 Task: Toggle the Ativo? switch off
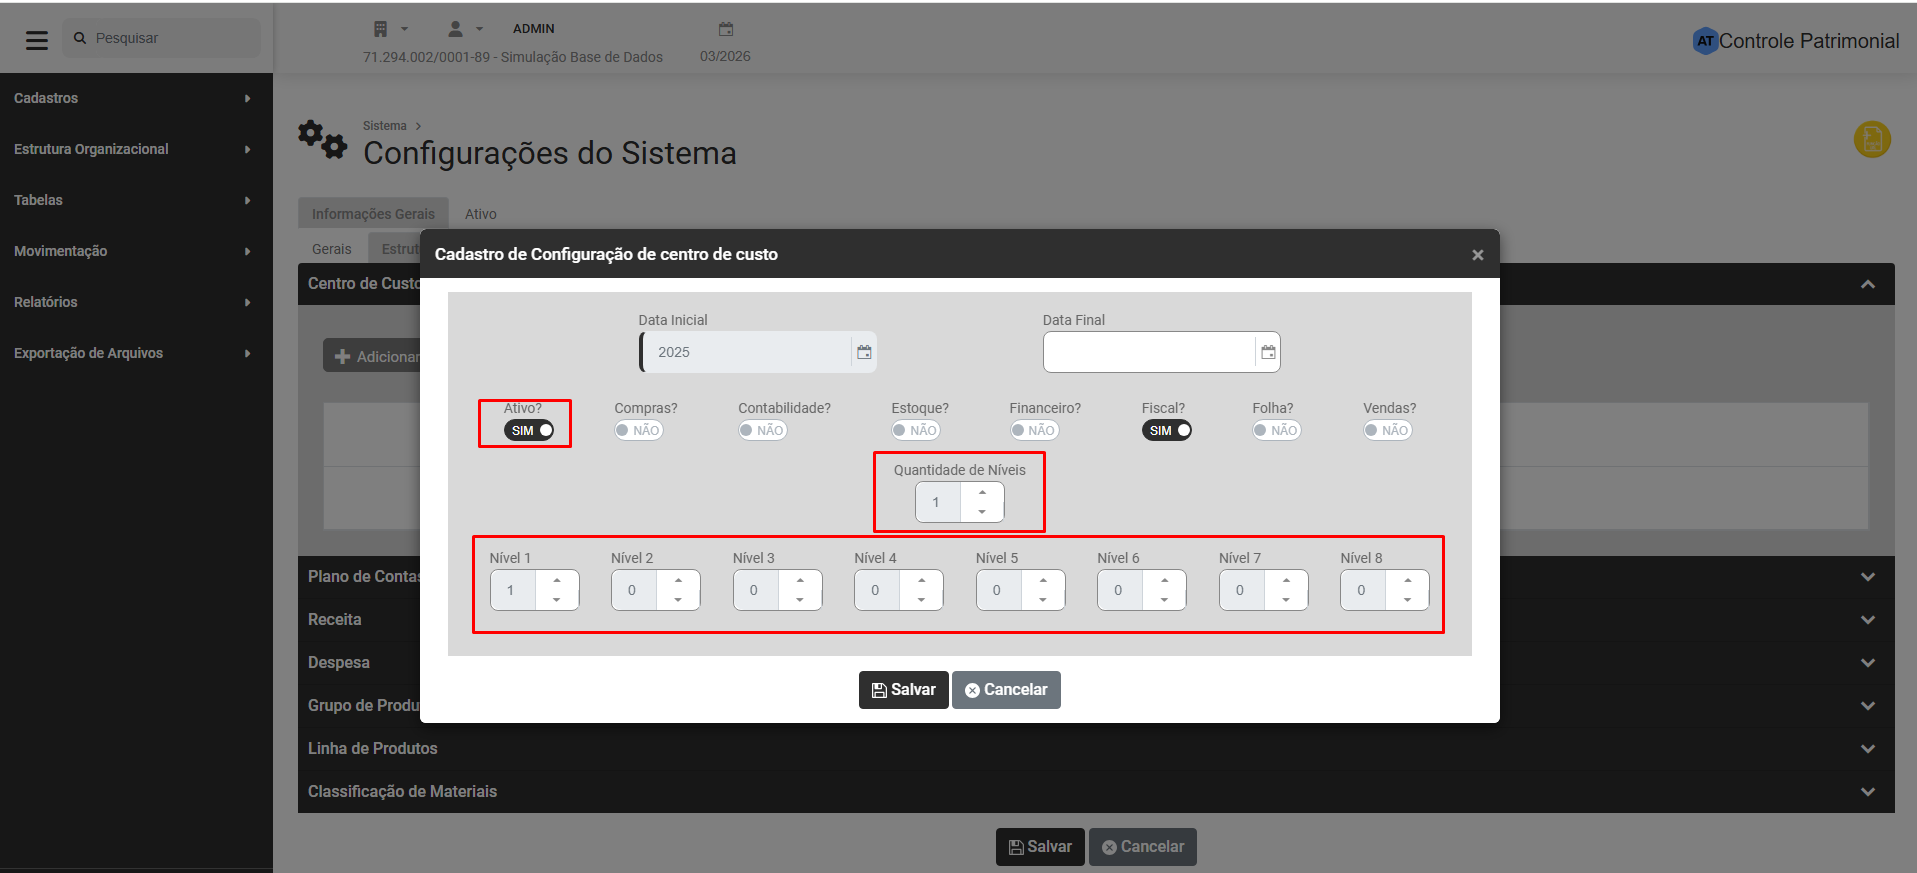tap(529, 430)
